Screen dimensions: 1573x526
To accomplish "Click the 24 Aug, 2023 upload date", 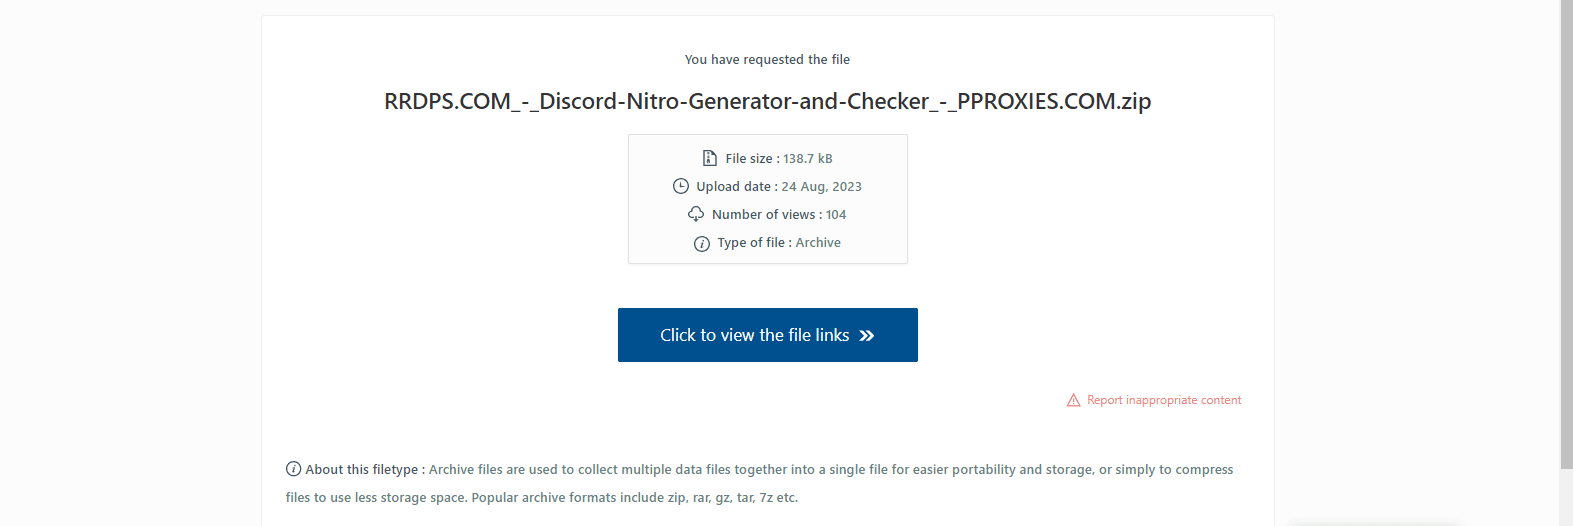I will [x=821, y=186].
